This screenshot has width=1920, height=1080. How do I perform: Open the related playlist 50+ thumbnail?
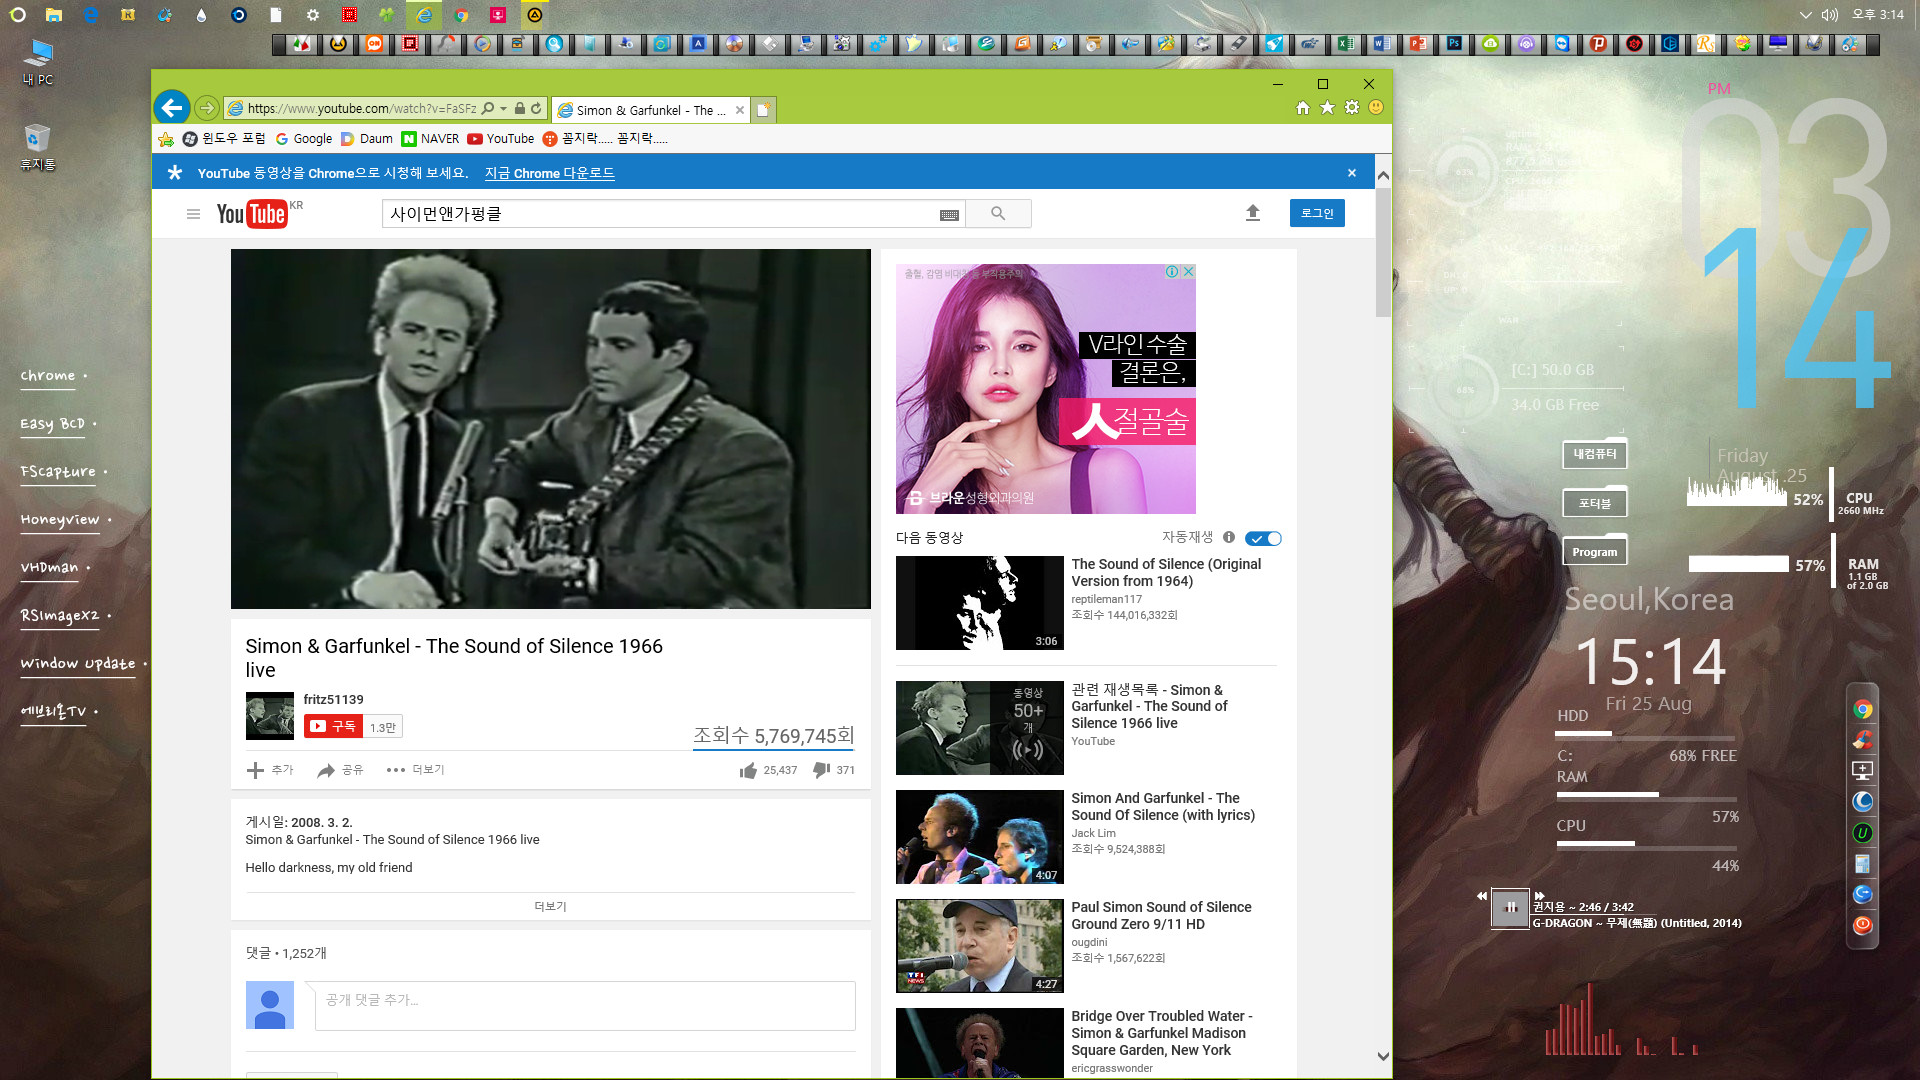coord(979,727)
